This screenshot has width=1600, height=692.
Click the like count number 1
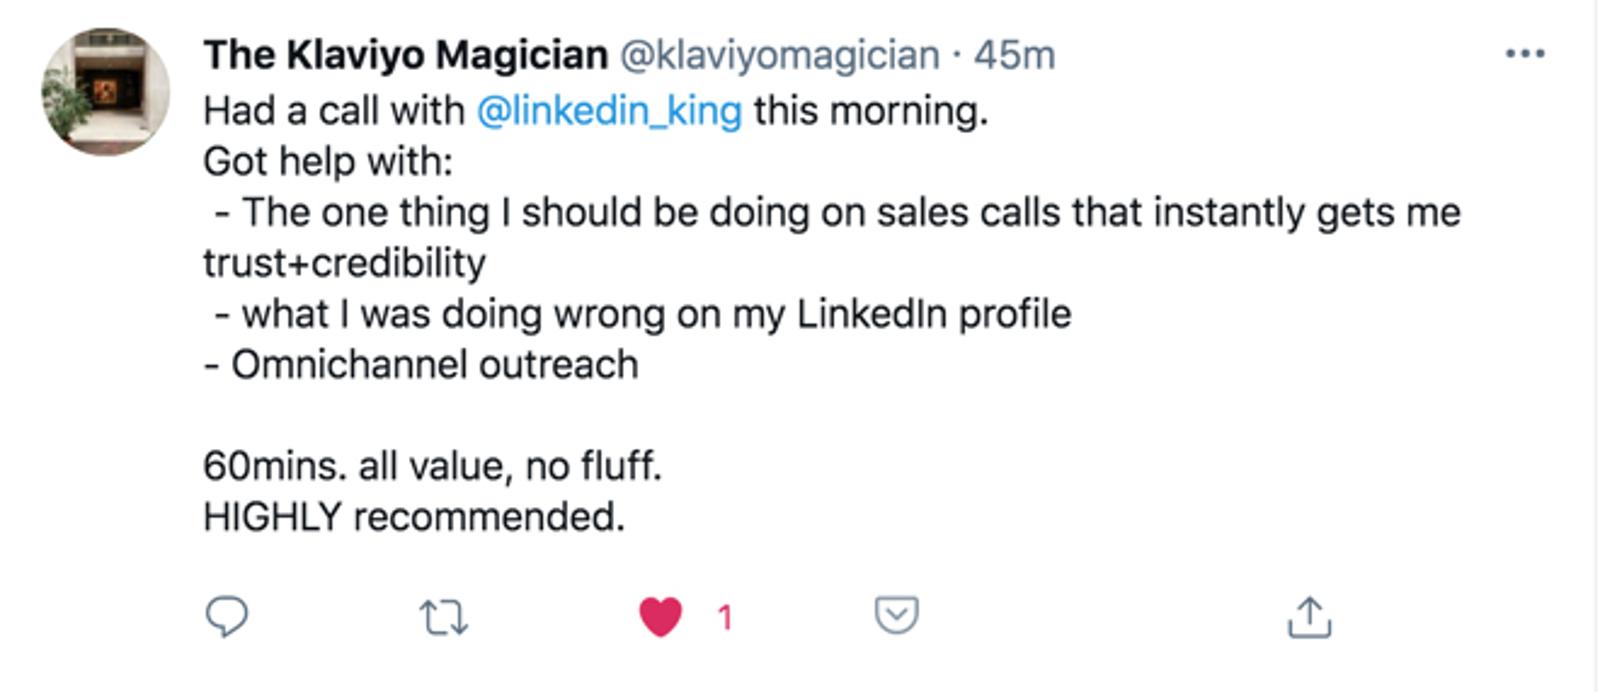tap(725, 618)
